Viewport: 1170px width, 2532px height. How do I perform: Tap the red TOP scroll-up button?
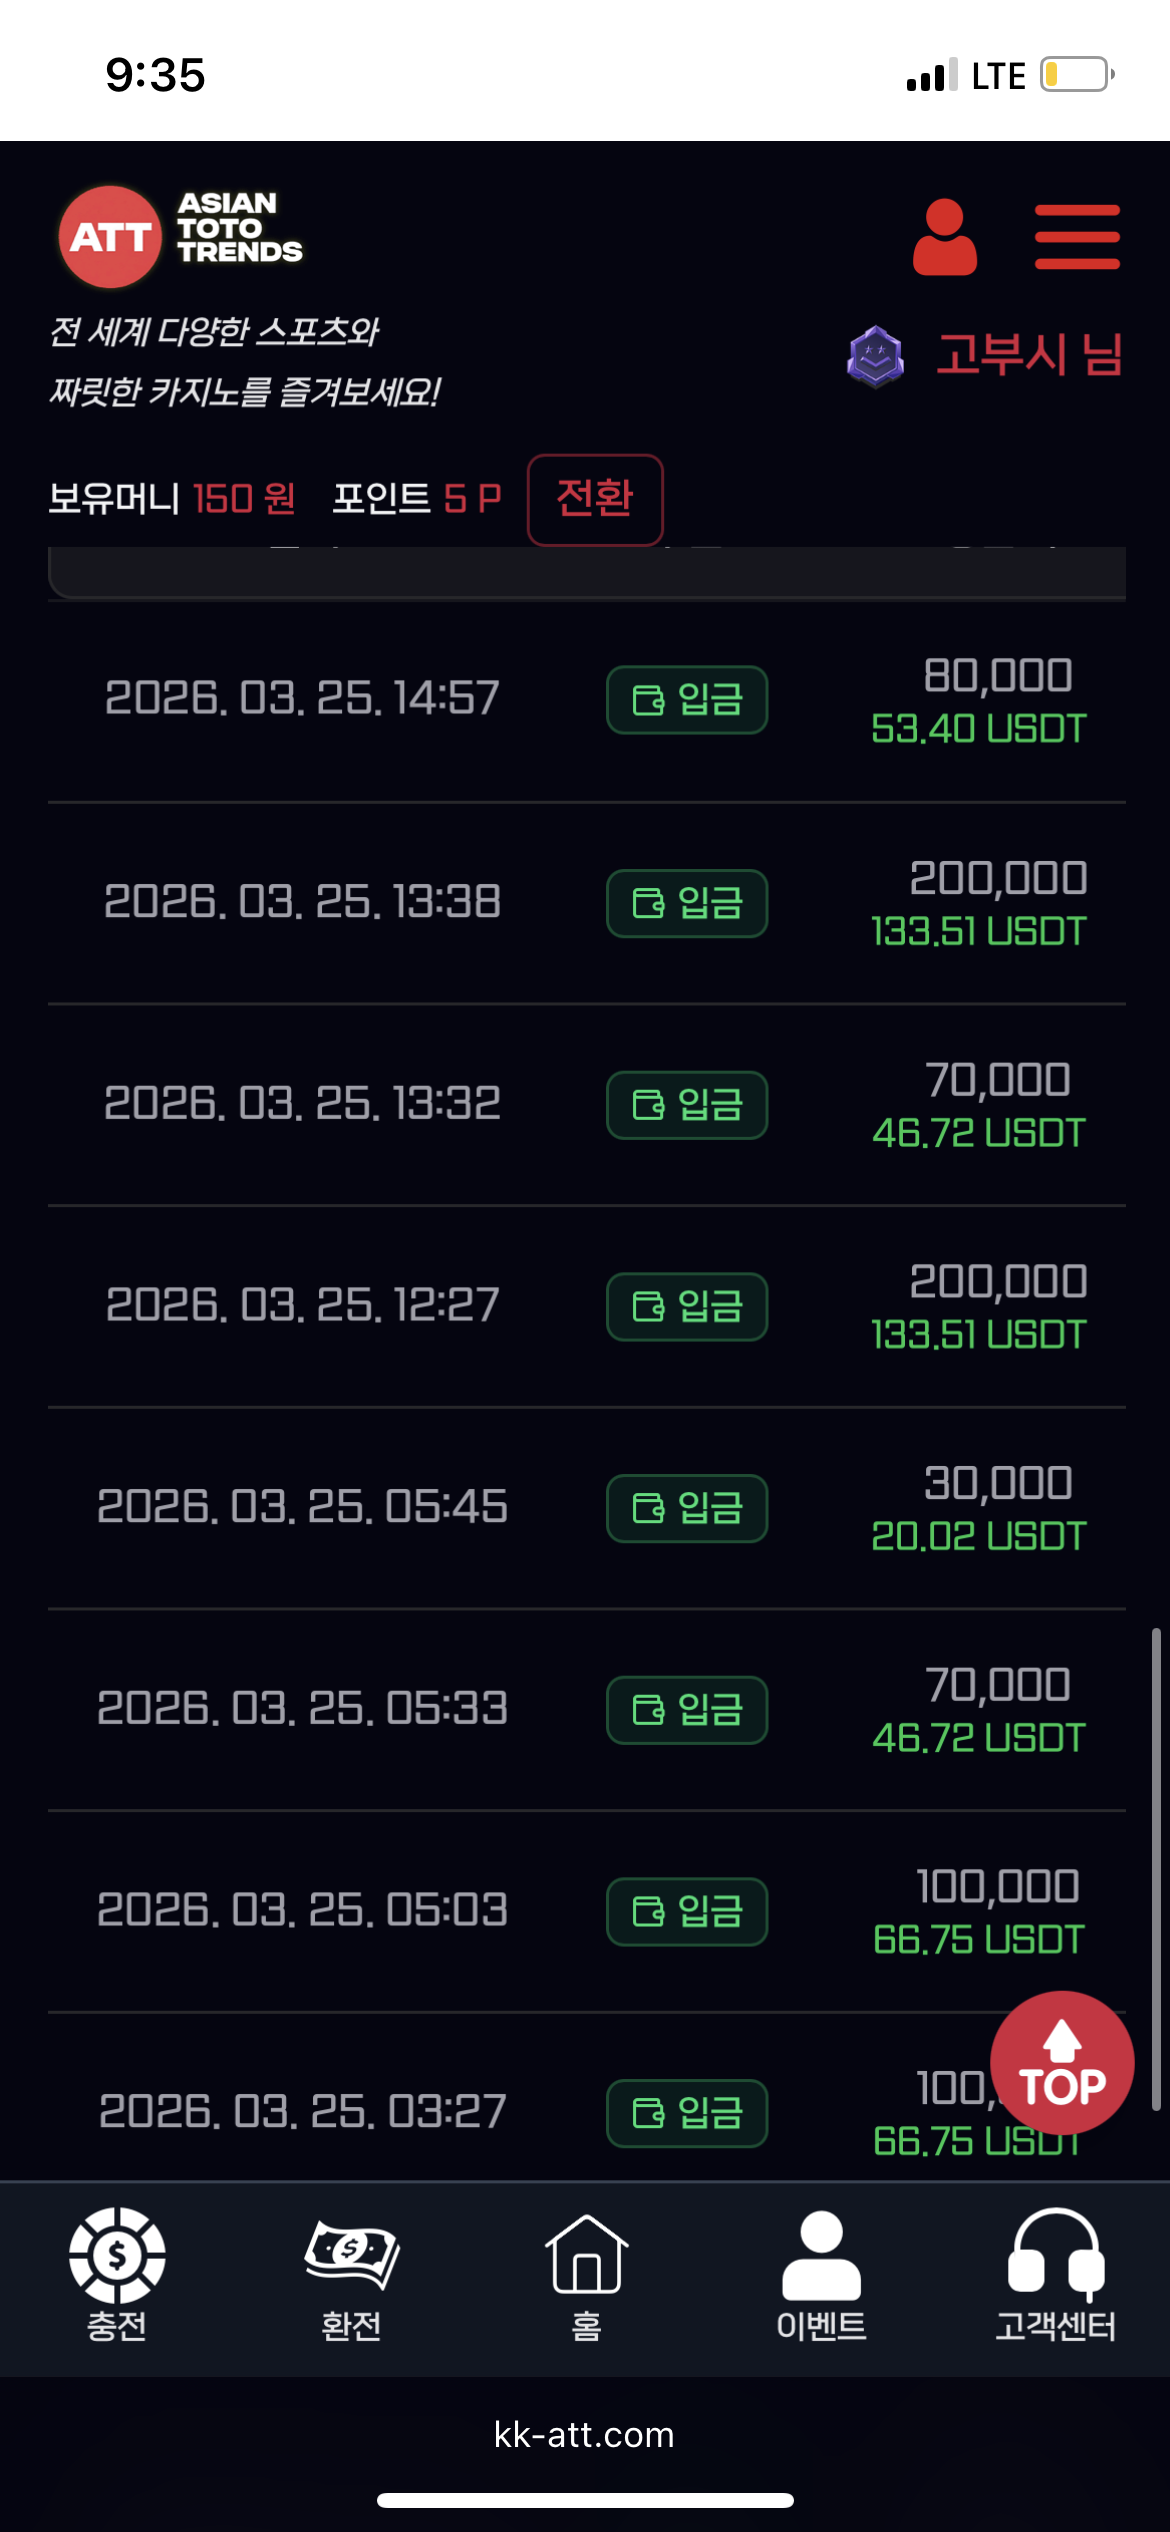click(x=1062, y=2062)
